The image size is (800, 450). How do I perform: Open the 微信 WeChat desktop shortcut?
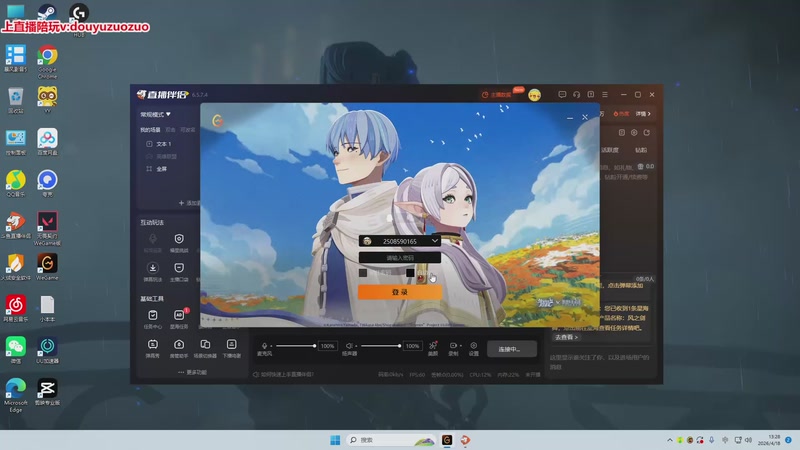point(16,350)
